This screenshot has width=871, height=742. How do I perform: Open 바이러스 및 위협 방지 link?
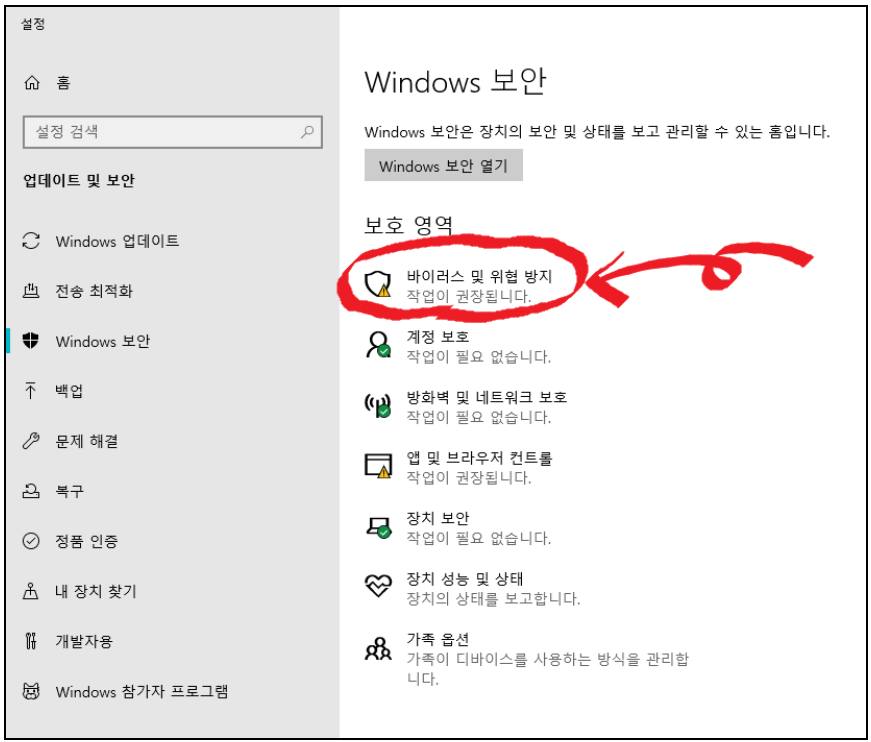click(x=479, y=276)
